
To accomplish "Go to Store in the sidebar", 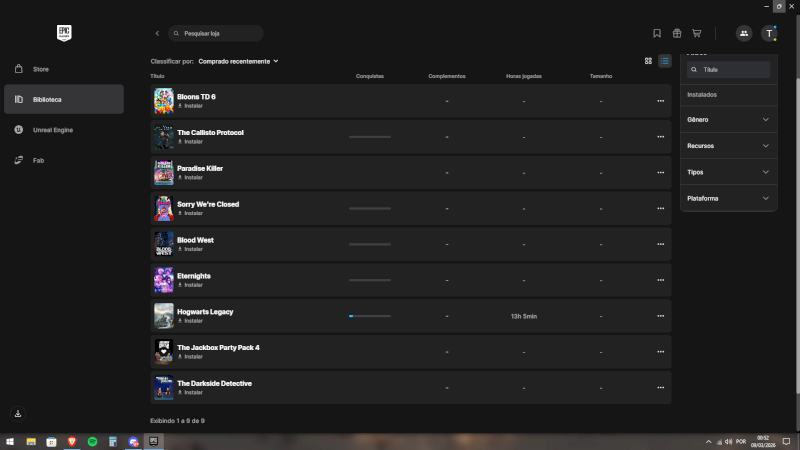I will point(41,69).
